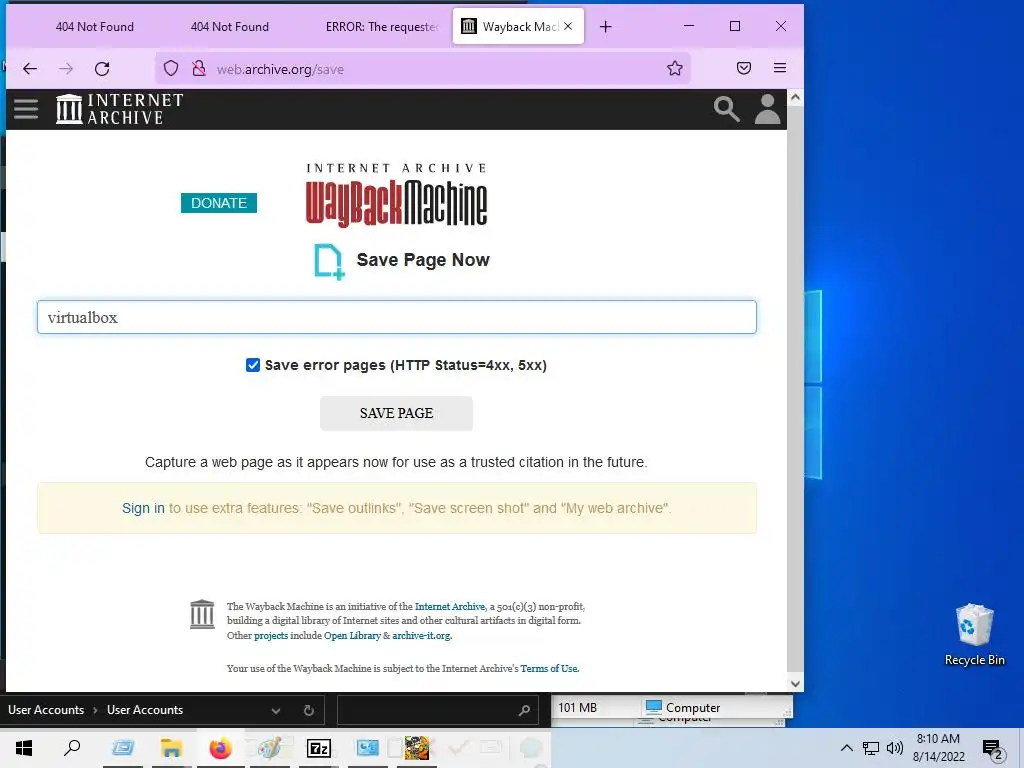
Task: Switch to Firefox in the taskbar
Action: pyautogui.click(x=220, y=748)
